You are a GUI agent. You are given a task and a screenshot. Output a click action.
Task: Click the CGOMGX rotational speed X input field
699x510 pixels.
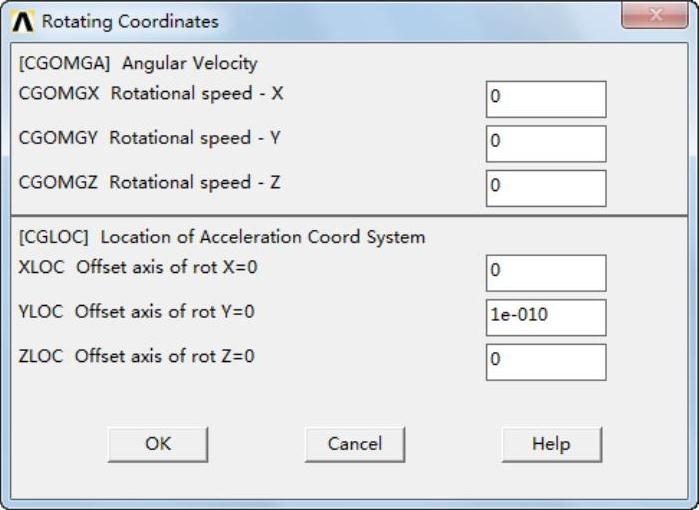click(546, 99)
